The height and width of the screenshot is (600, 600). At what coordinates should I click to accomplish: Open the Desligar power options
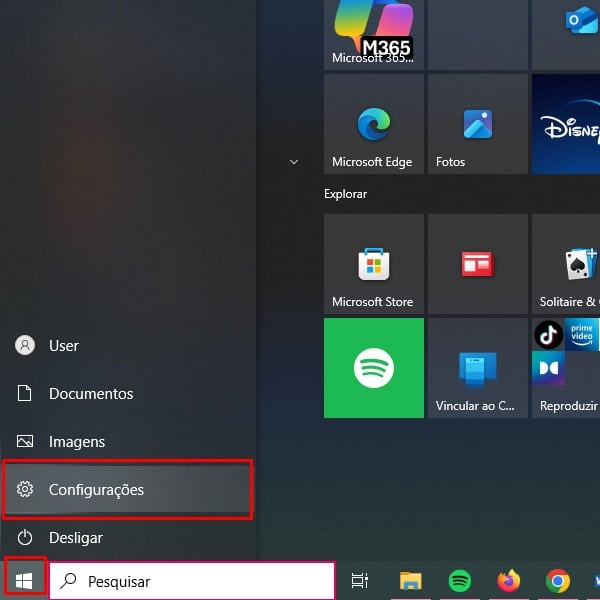[x=128, y=538]
